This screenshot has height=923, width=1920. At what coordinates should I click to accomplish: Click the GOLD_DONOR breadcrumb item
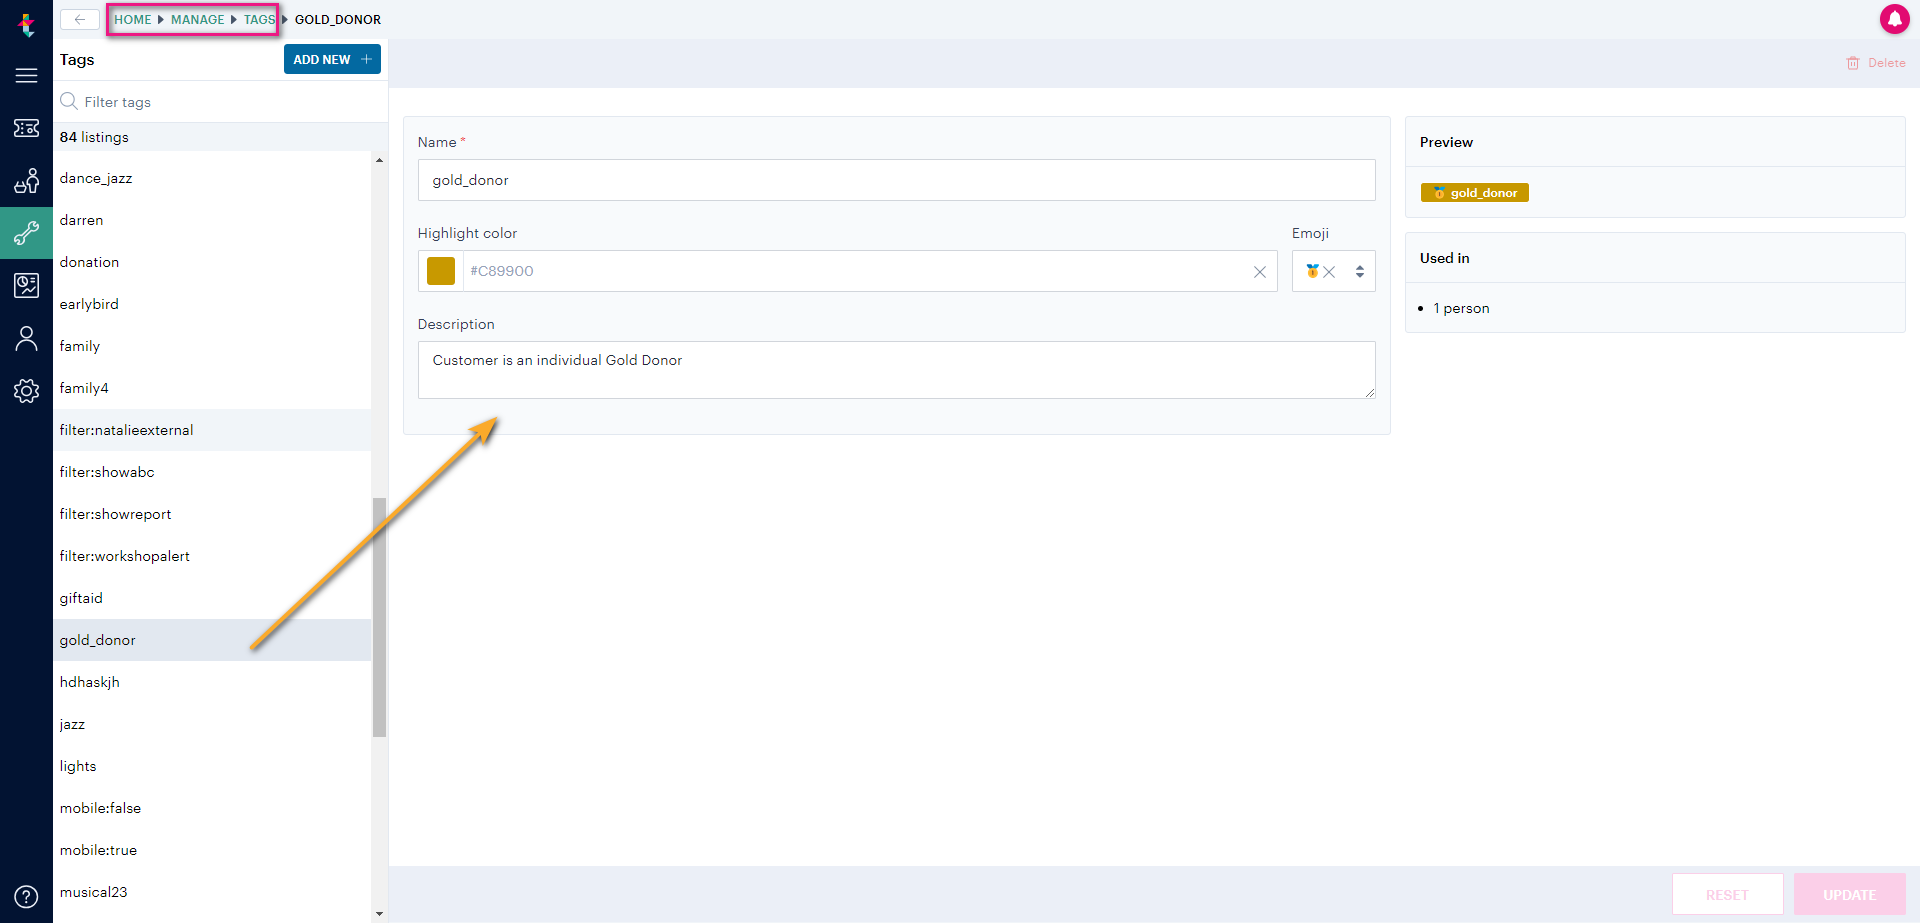338,19
